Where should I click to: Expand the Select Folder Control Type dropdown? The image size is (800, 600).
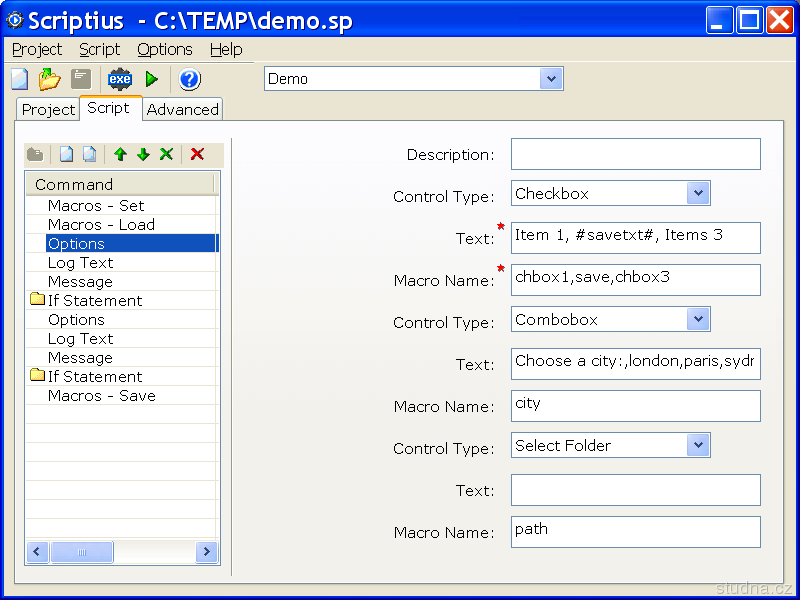click(698, 445)
